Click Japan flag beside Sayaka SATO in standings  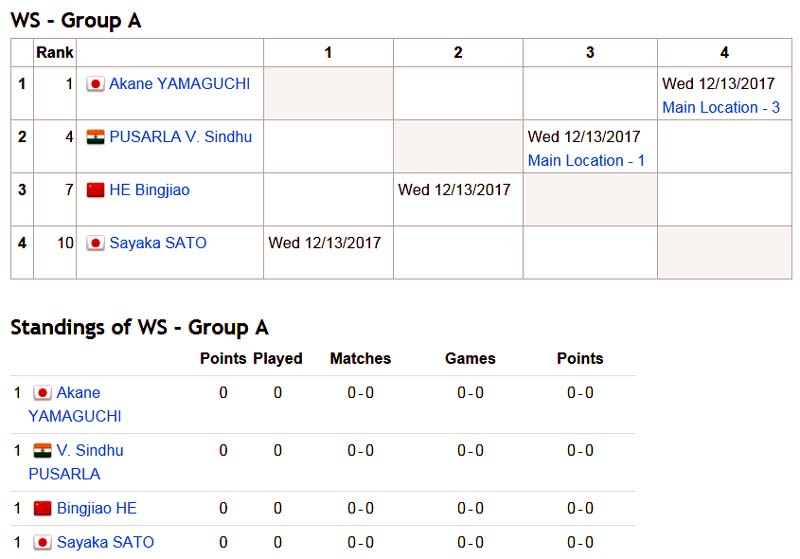[x=42, y=542]
